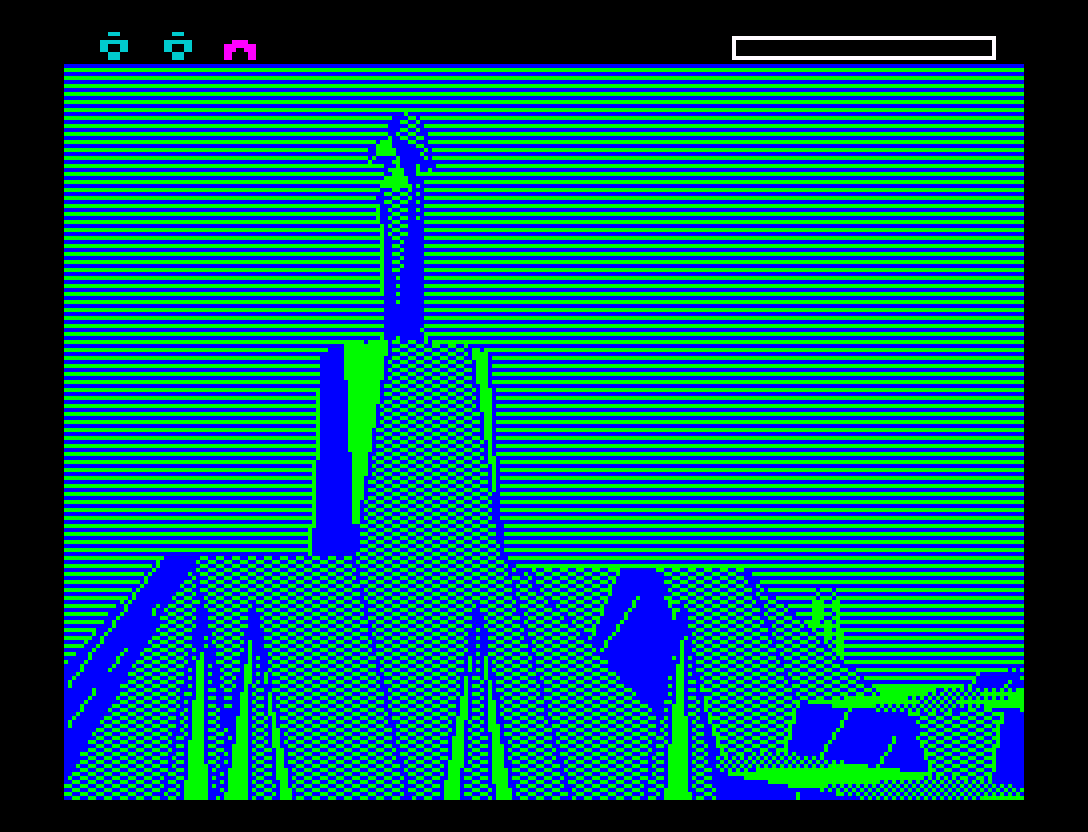Click the magenta arch icon

pos(240,50)
